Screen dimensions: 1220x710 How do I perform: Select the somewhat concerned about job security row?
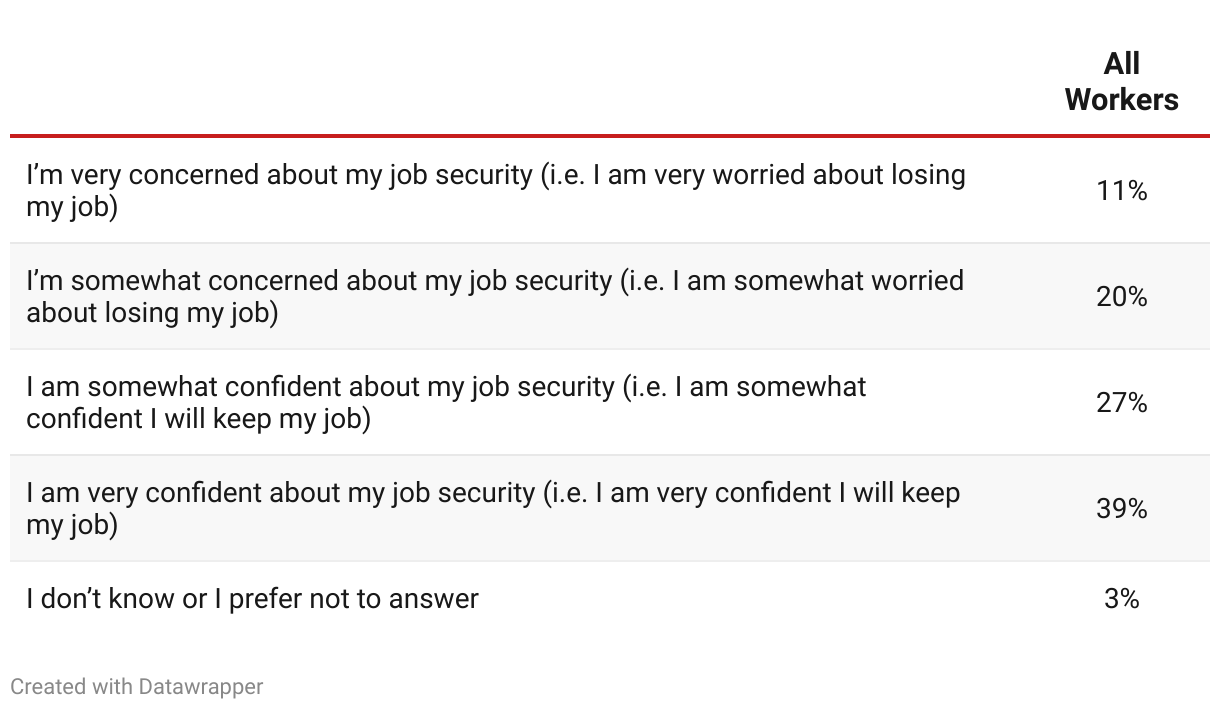(610, 296)
